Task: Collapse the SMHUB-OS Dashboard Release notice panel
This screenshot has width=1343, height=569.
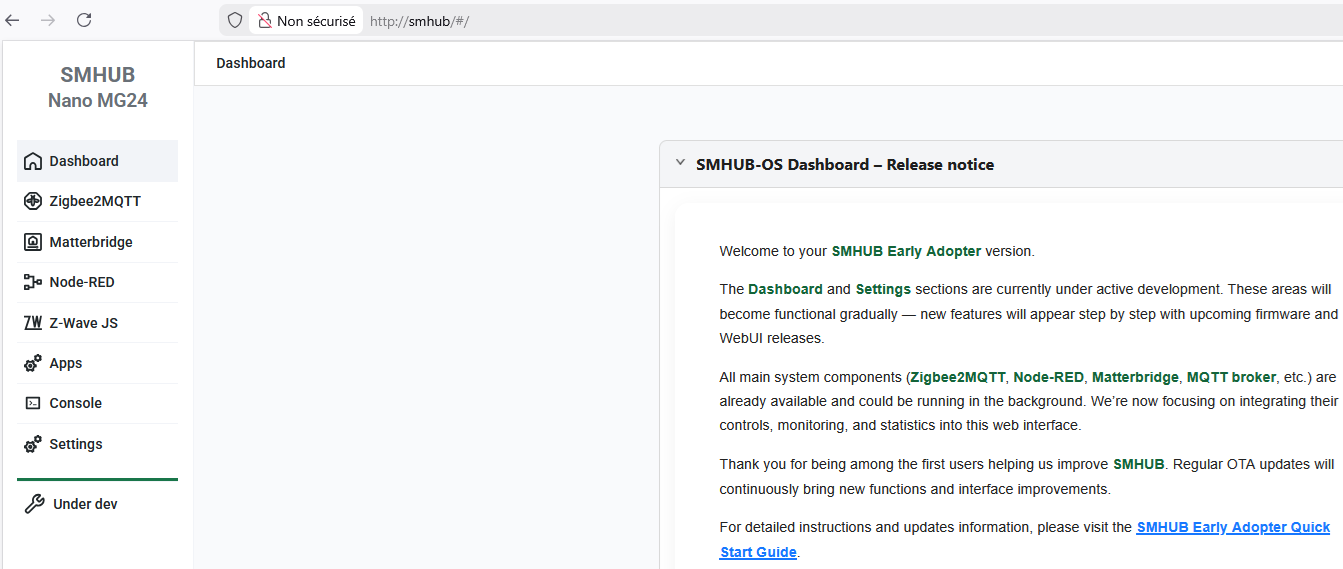Action: [x=680, y=163]
